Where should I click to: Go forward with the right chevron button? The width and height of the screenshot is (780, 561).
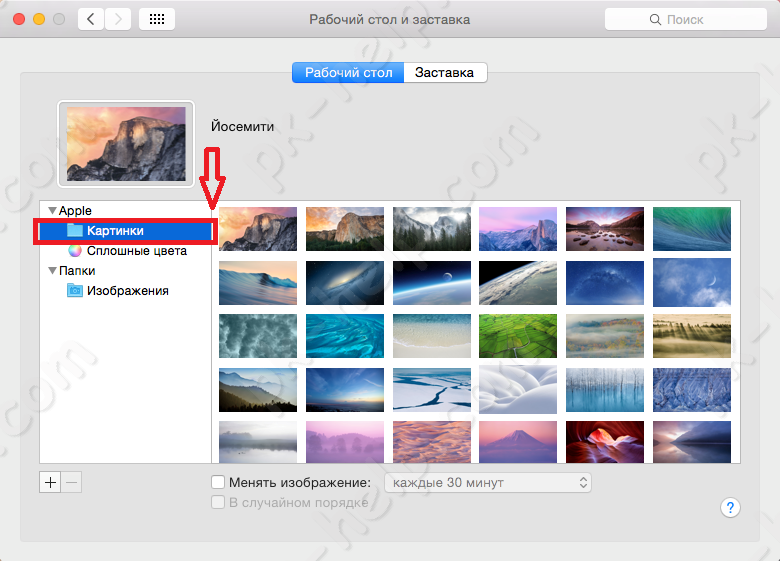118,19
